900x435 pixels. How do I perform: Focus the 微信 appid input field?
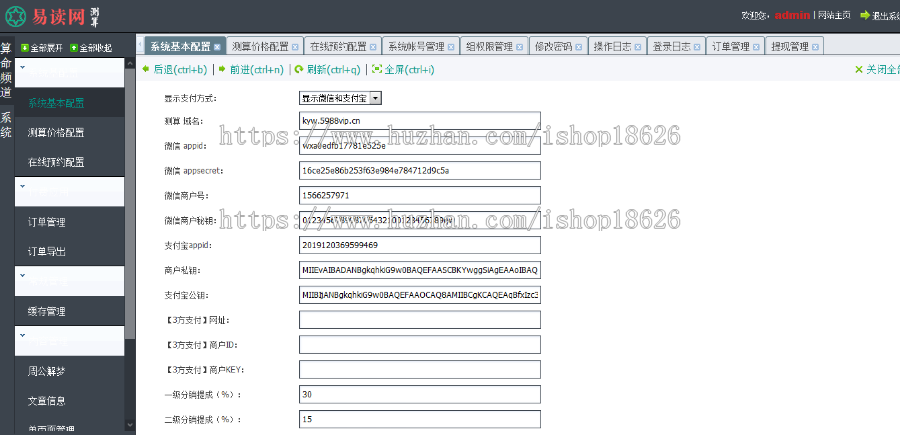pos(420,145)
